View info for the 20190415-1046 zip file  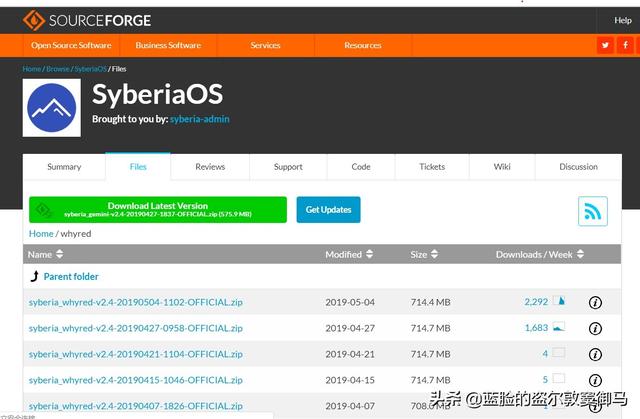tap(595, 380)
